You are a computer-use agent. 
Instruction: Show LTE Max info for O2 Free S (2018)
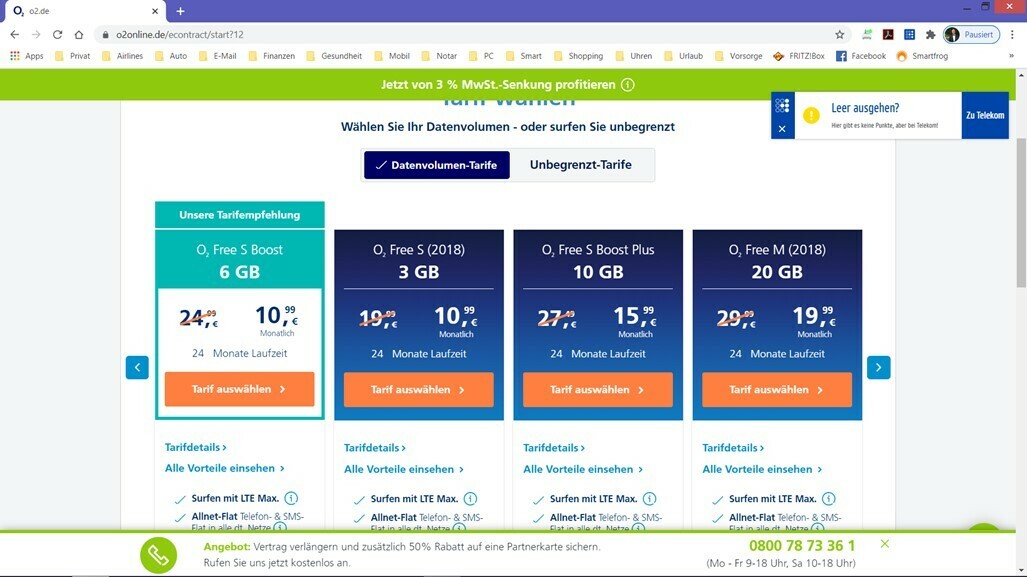tap(470, 499)
